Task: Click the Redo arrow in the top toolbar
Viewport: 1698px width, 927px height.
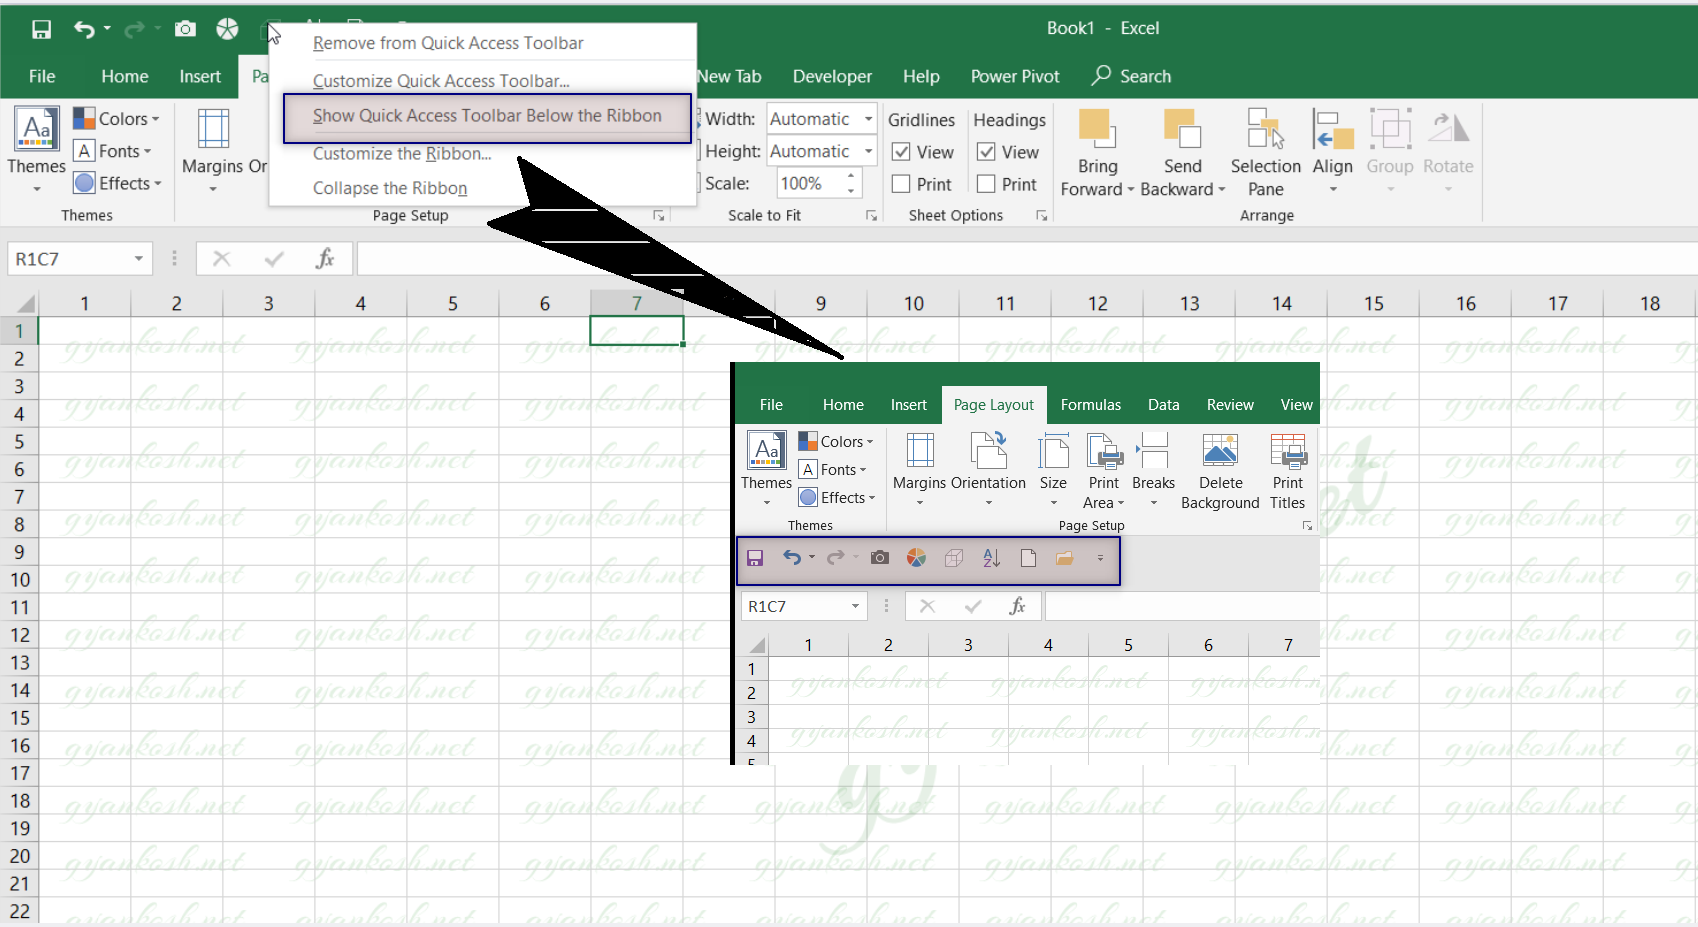Action: [134, 30]
